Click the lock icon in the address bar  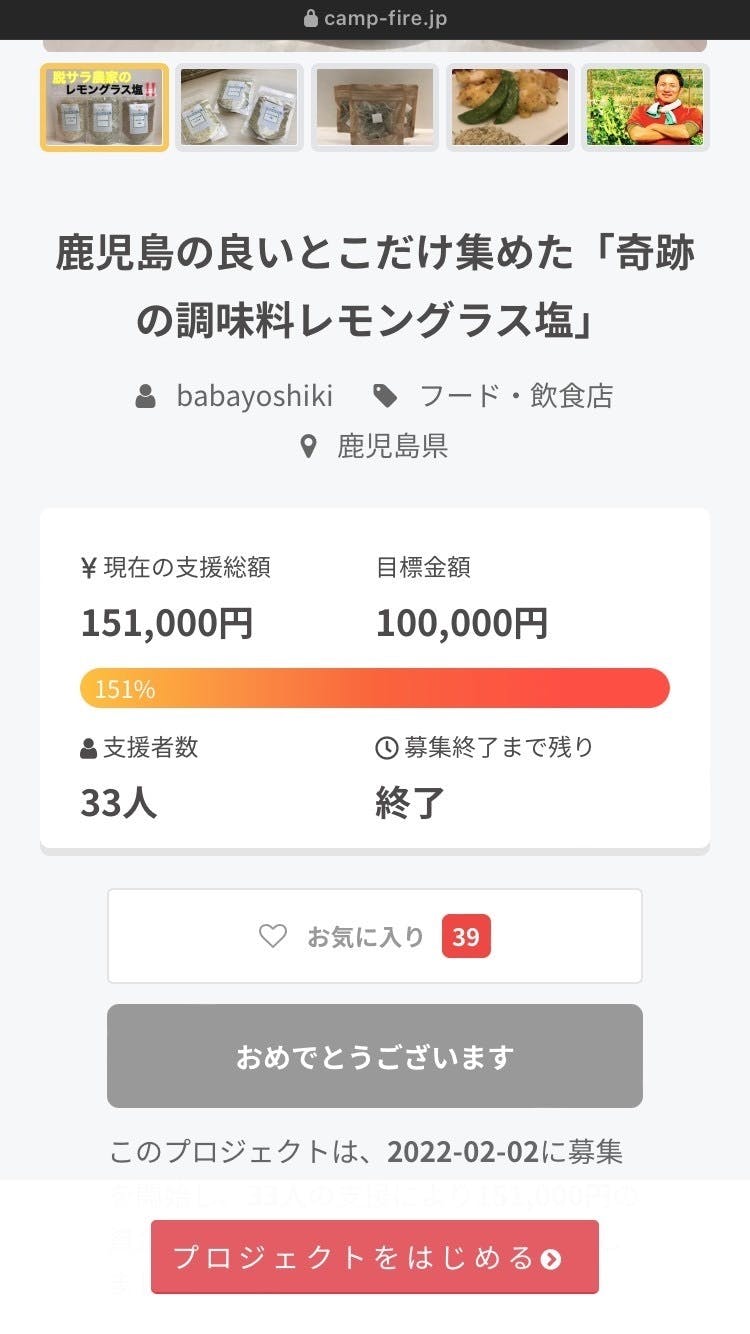click(310, 18)
